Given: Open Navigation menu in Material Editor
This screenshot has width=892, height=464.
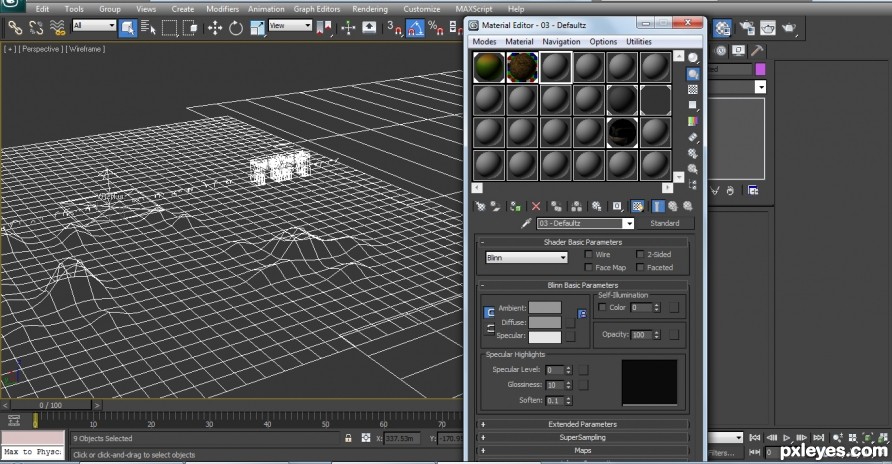Looking at the screenshot, I should [x=561, y=42].
